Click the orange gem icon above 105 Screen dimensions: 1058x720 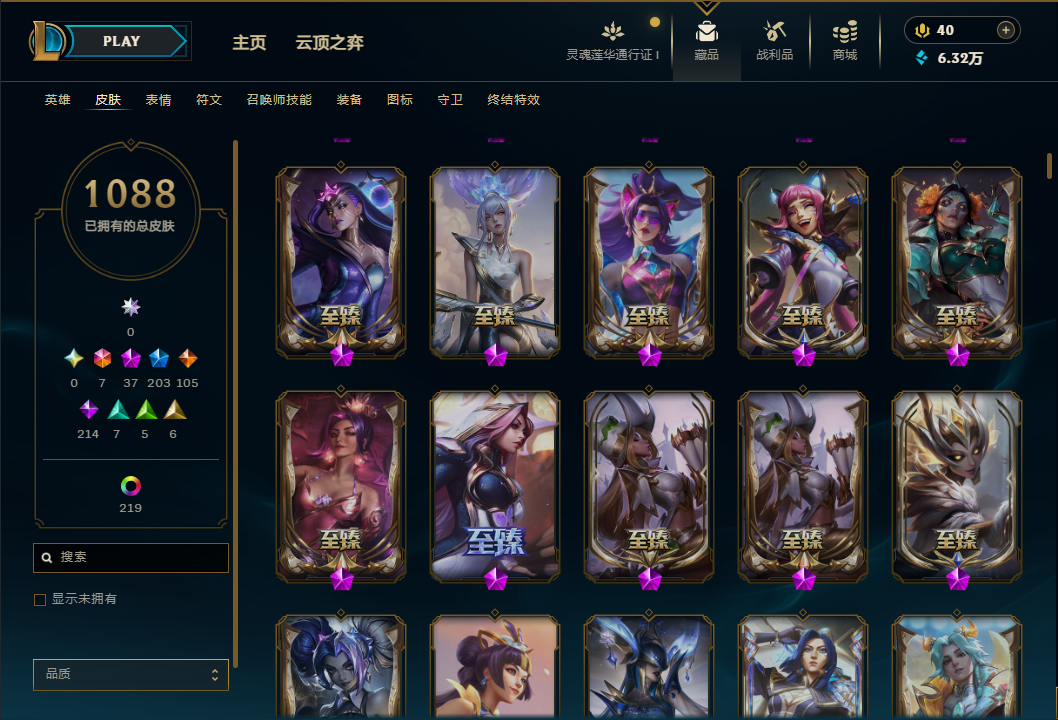click(188, 358)
